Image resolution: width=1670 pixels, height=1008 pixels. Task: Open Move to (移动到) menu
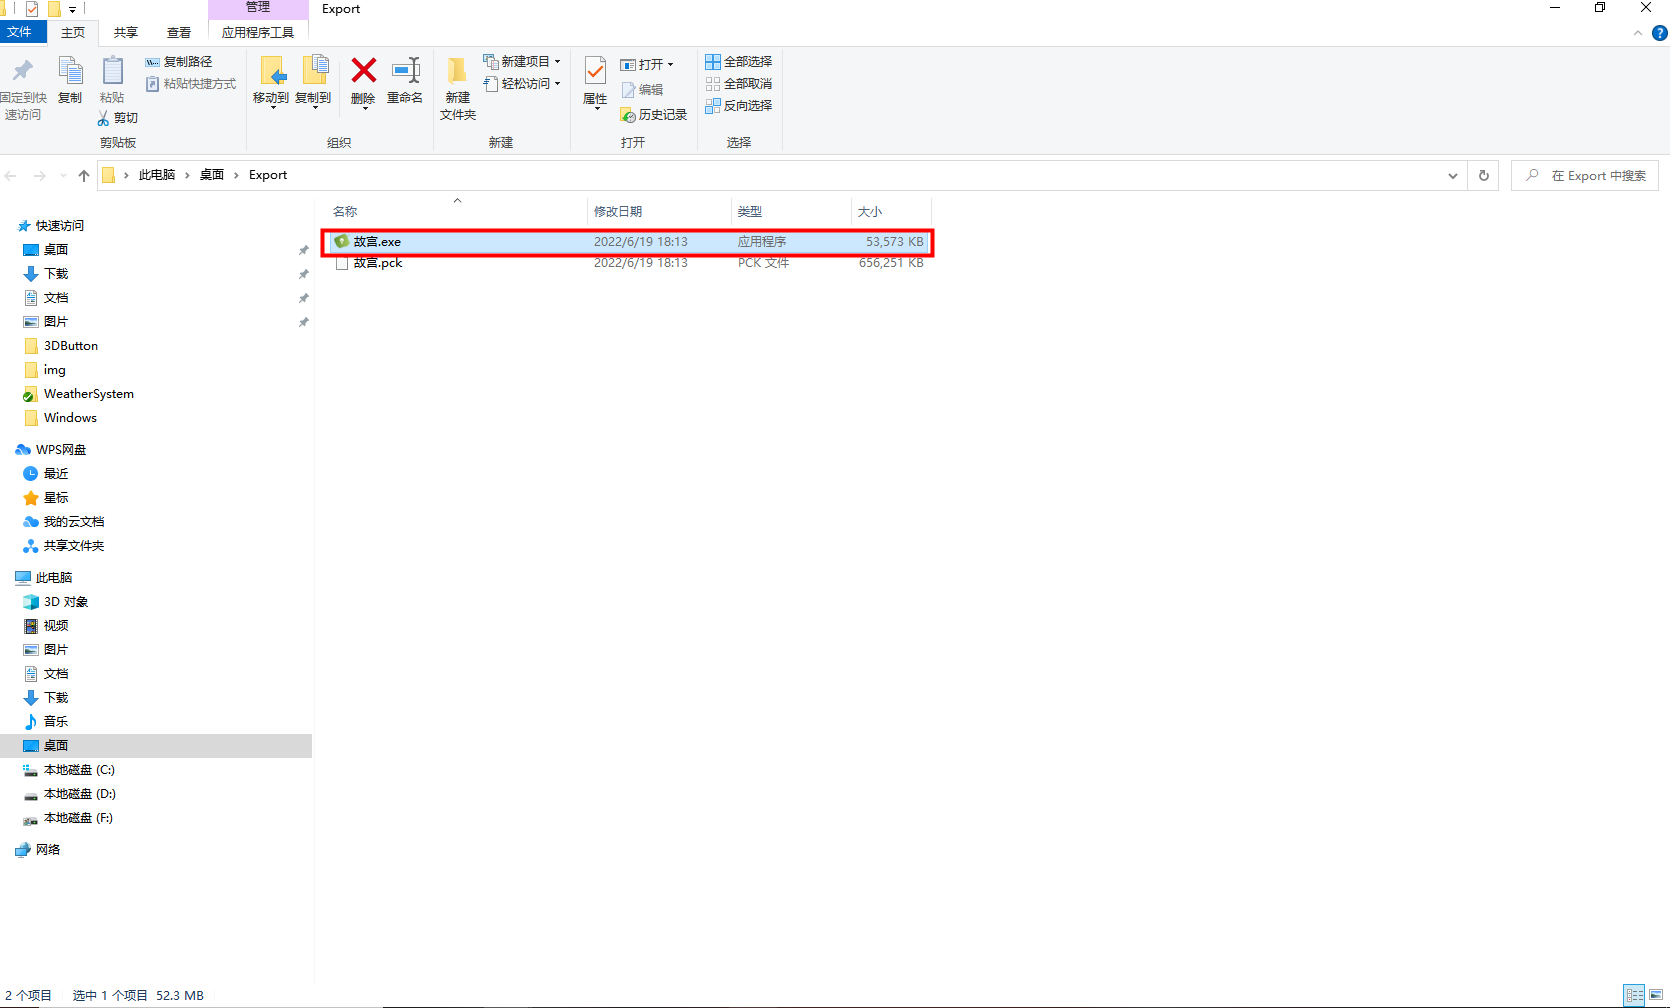point(271,82)
